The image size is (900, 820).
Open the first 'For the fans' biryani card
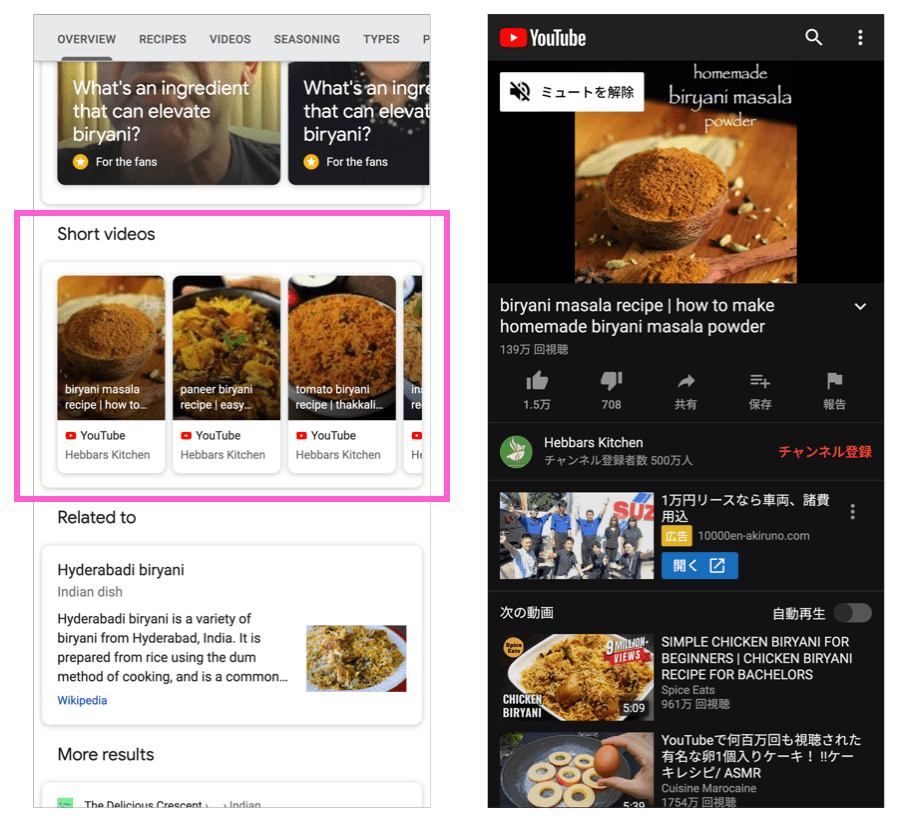(169, 123)
